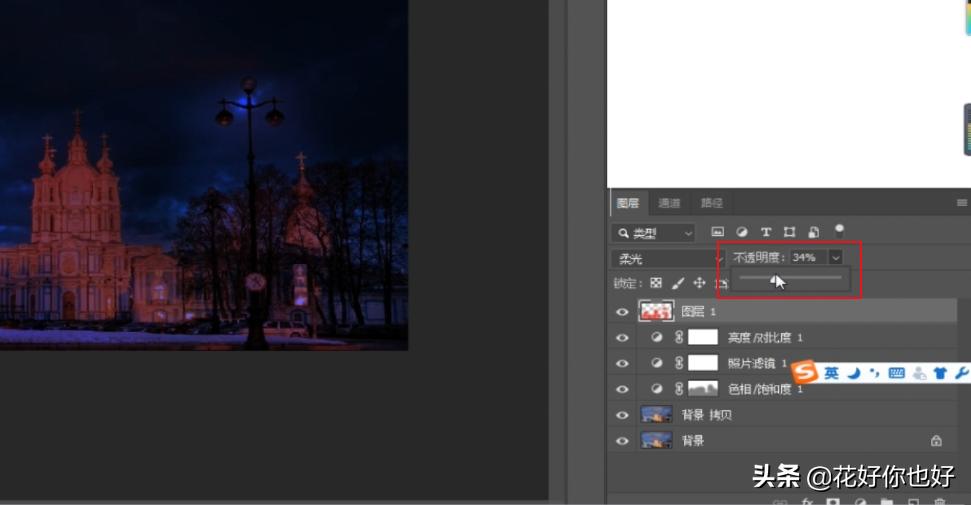Filter layers by text type icon
971x505 pixels.
pos(766,232)
